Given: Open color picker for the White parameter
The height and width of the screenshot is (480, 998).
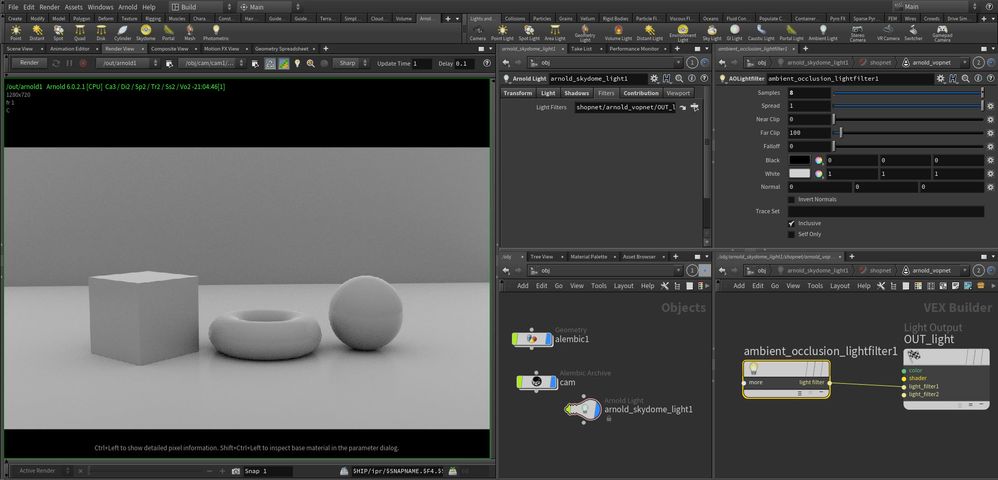Looking at the screenshot, I should pyautogui.click(x=819, y=173).
